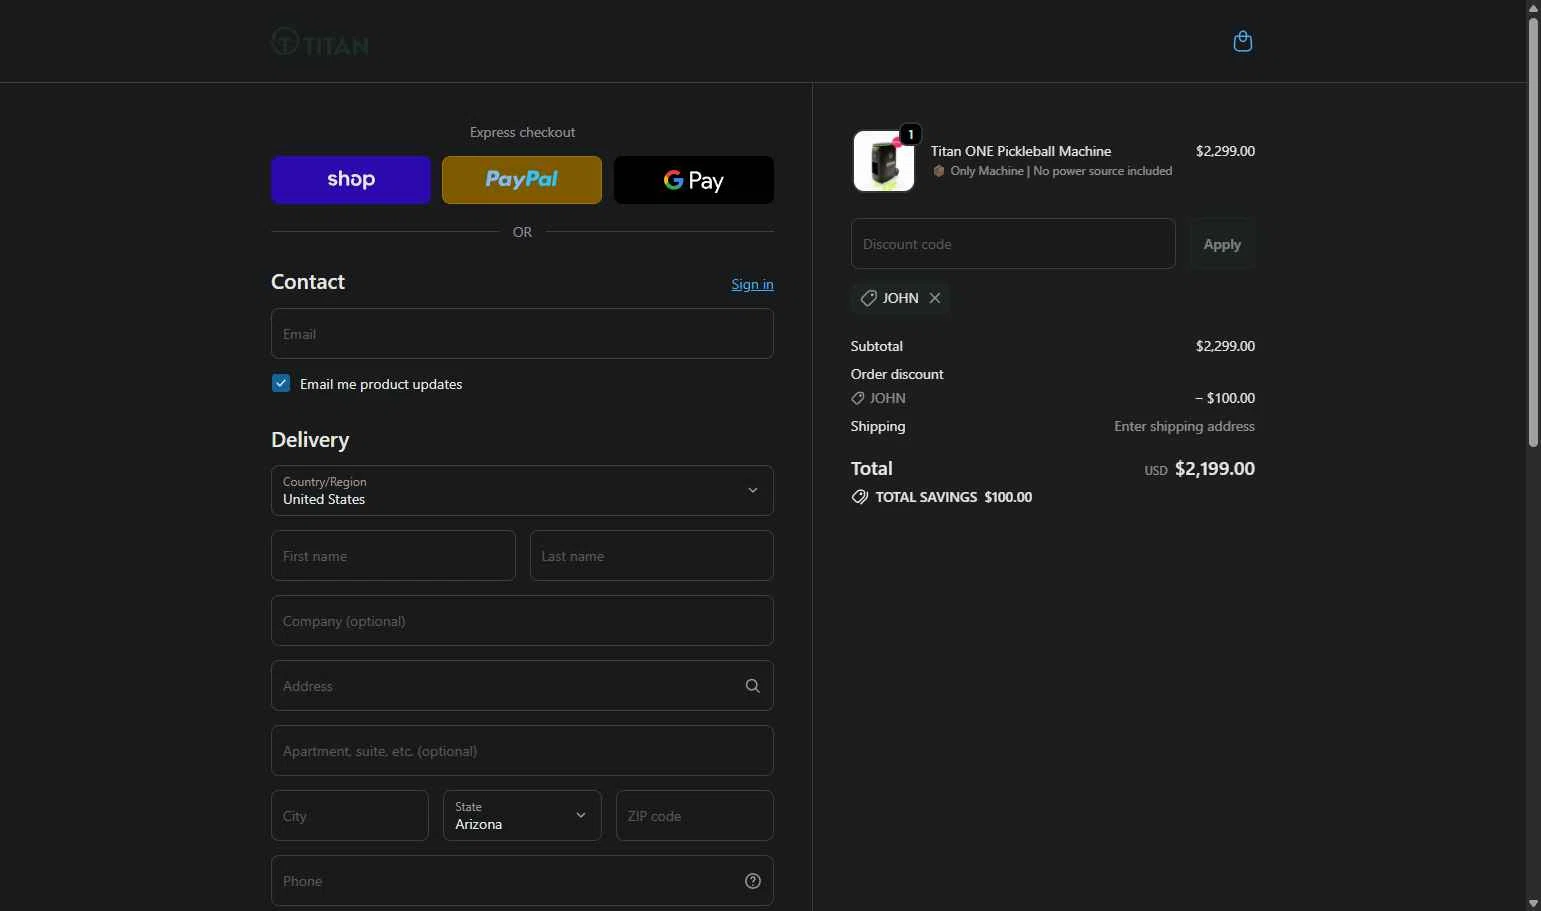Remove the JOHN discount code tag
Image resolution: width=1541 pixels, height=911 pixels.
[935, 298]
